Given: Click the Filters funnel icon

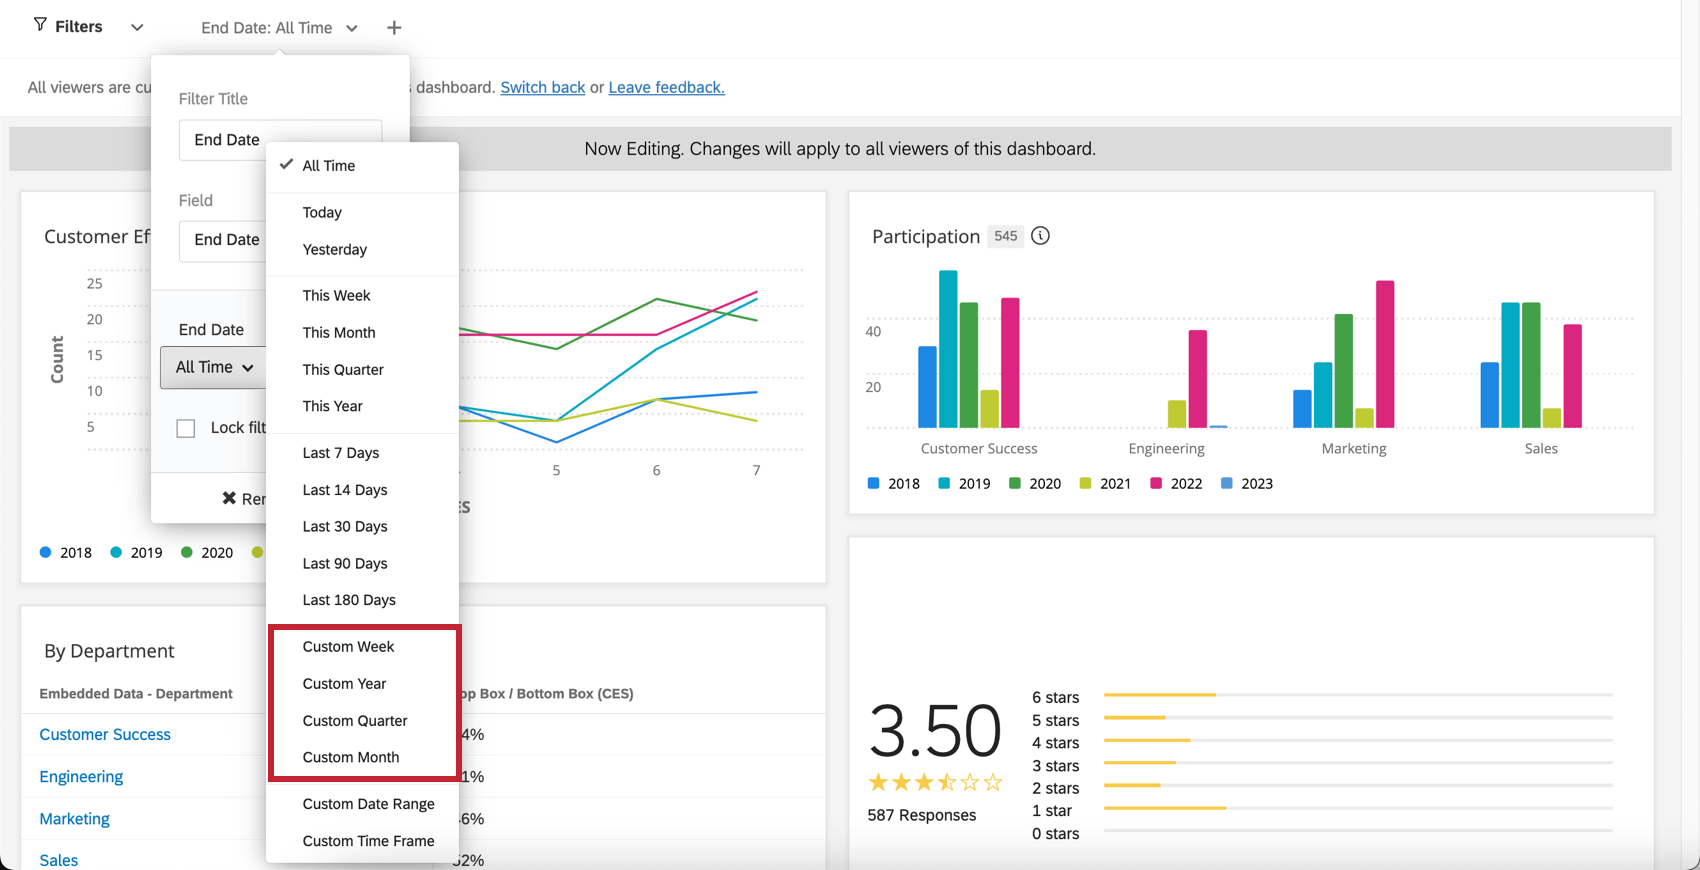Looking at the screenshot, I should click(40, 25).
